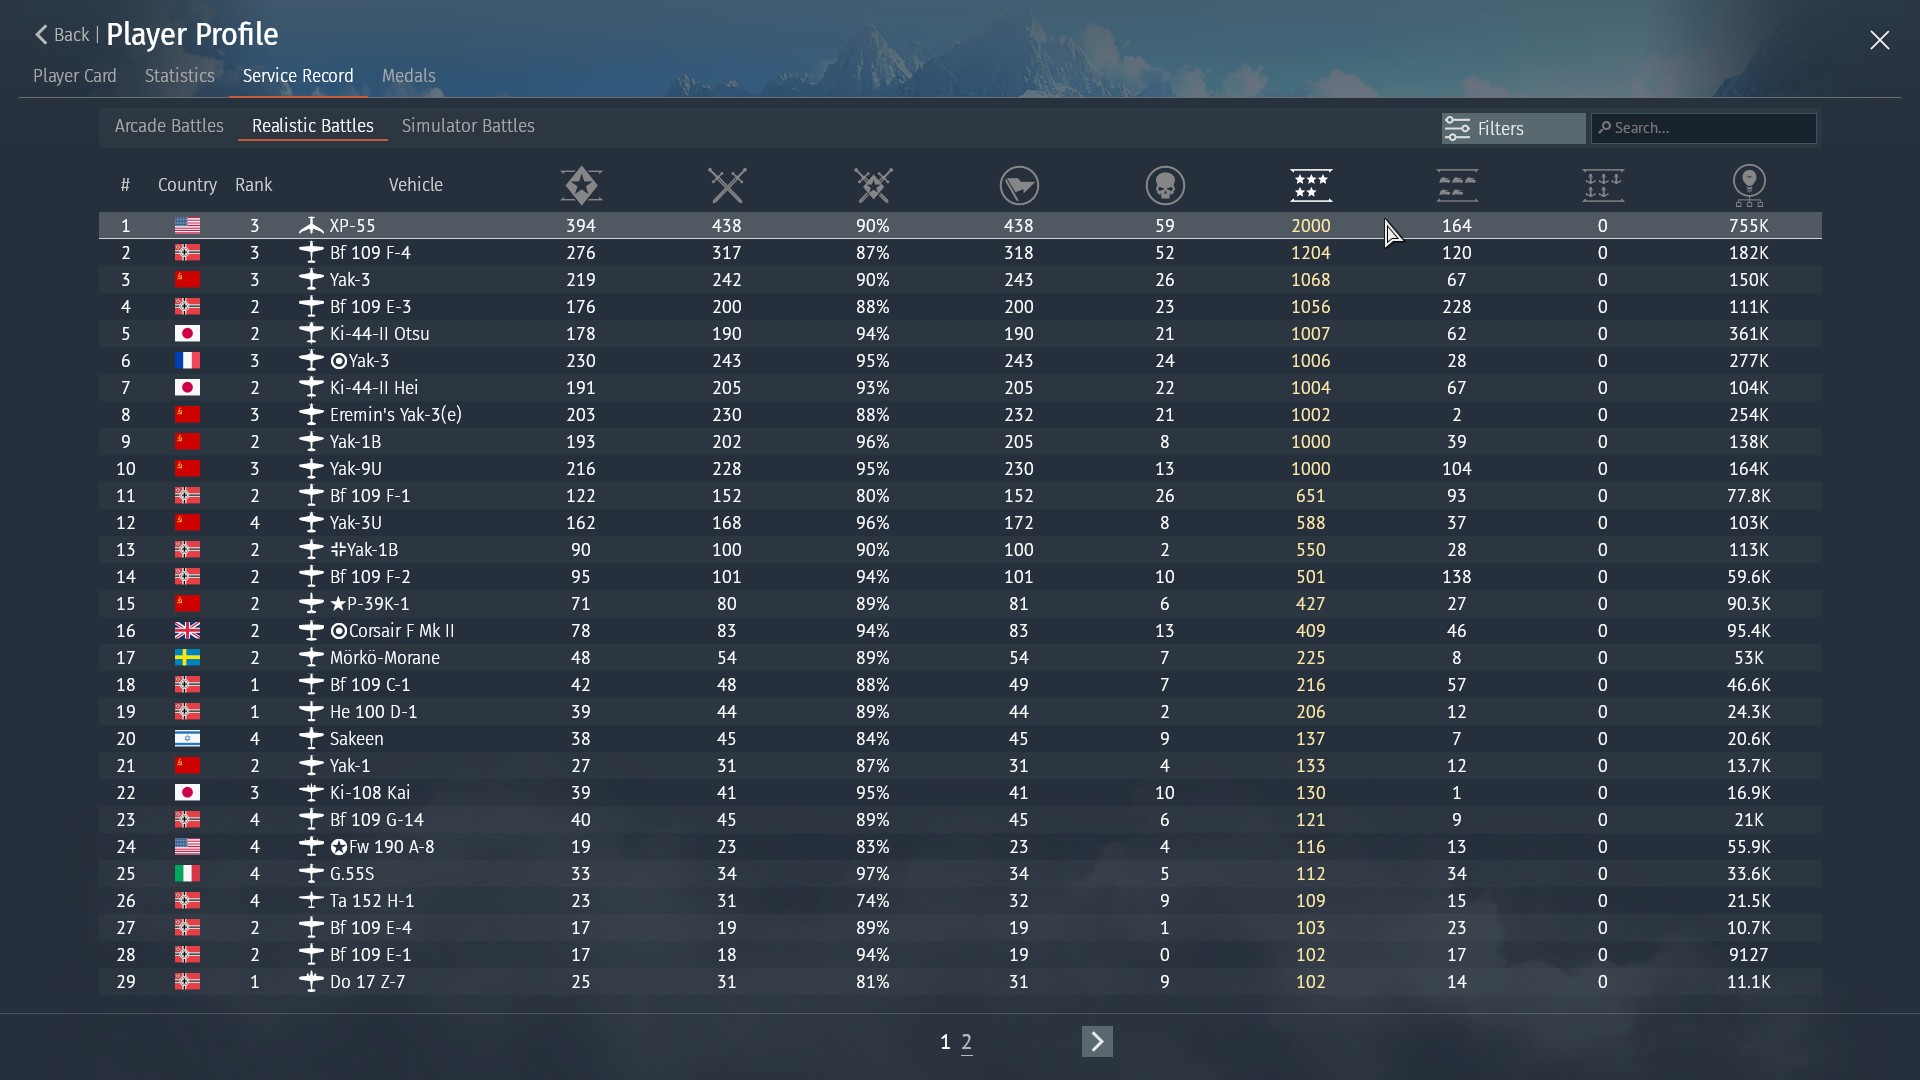Select the Bf 109 F-4 row

pyautogui.click(x=370, y=253)
